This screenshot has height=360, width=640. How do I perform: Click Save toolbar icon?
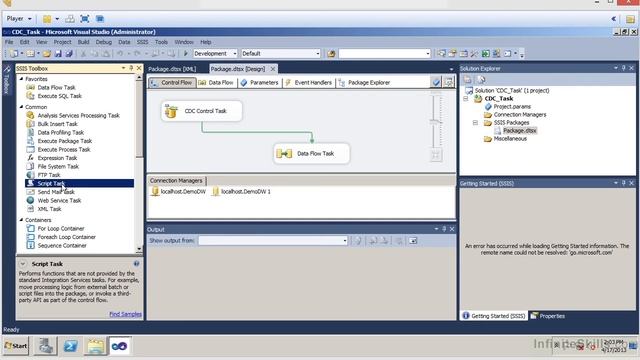click(58, 53)
